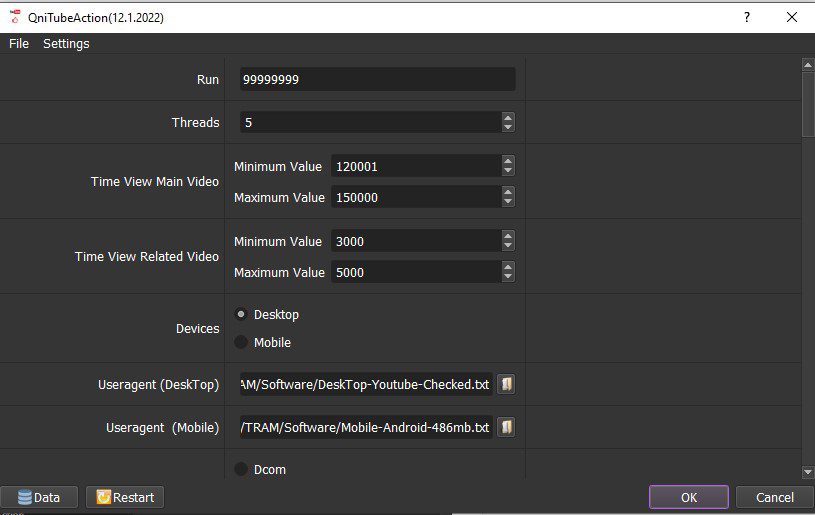Click the Run input field
The width and height of the screenshot is (815, 515).
click(x=377, y=80)
